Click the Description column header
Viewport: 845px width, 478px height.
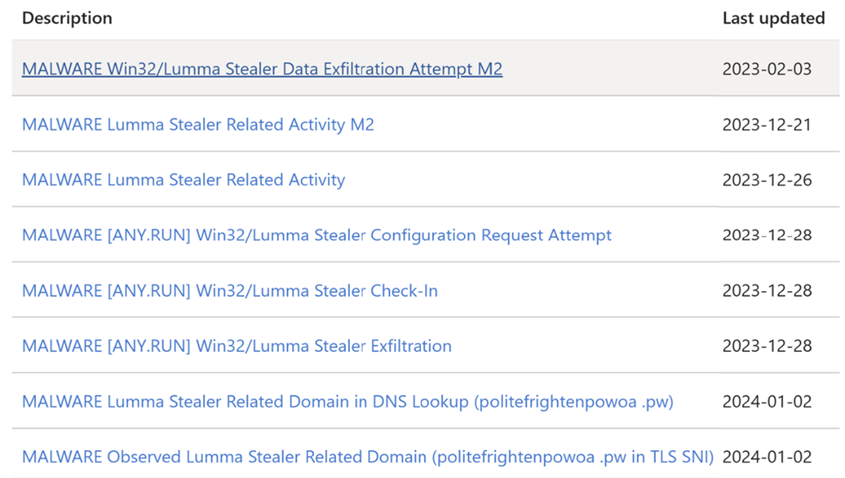click(x=67, y=18)
